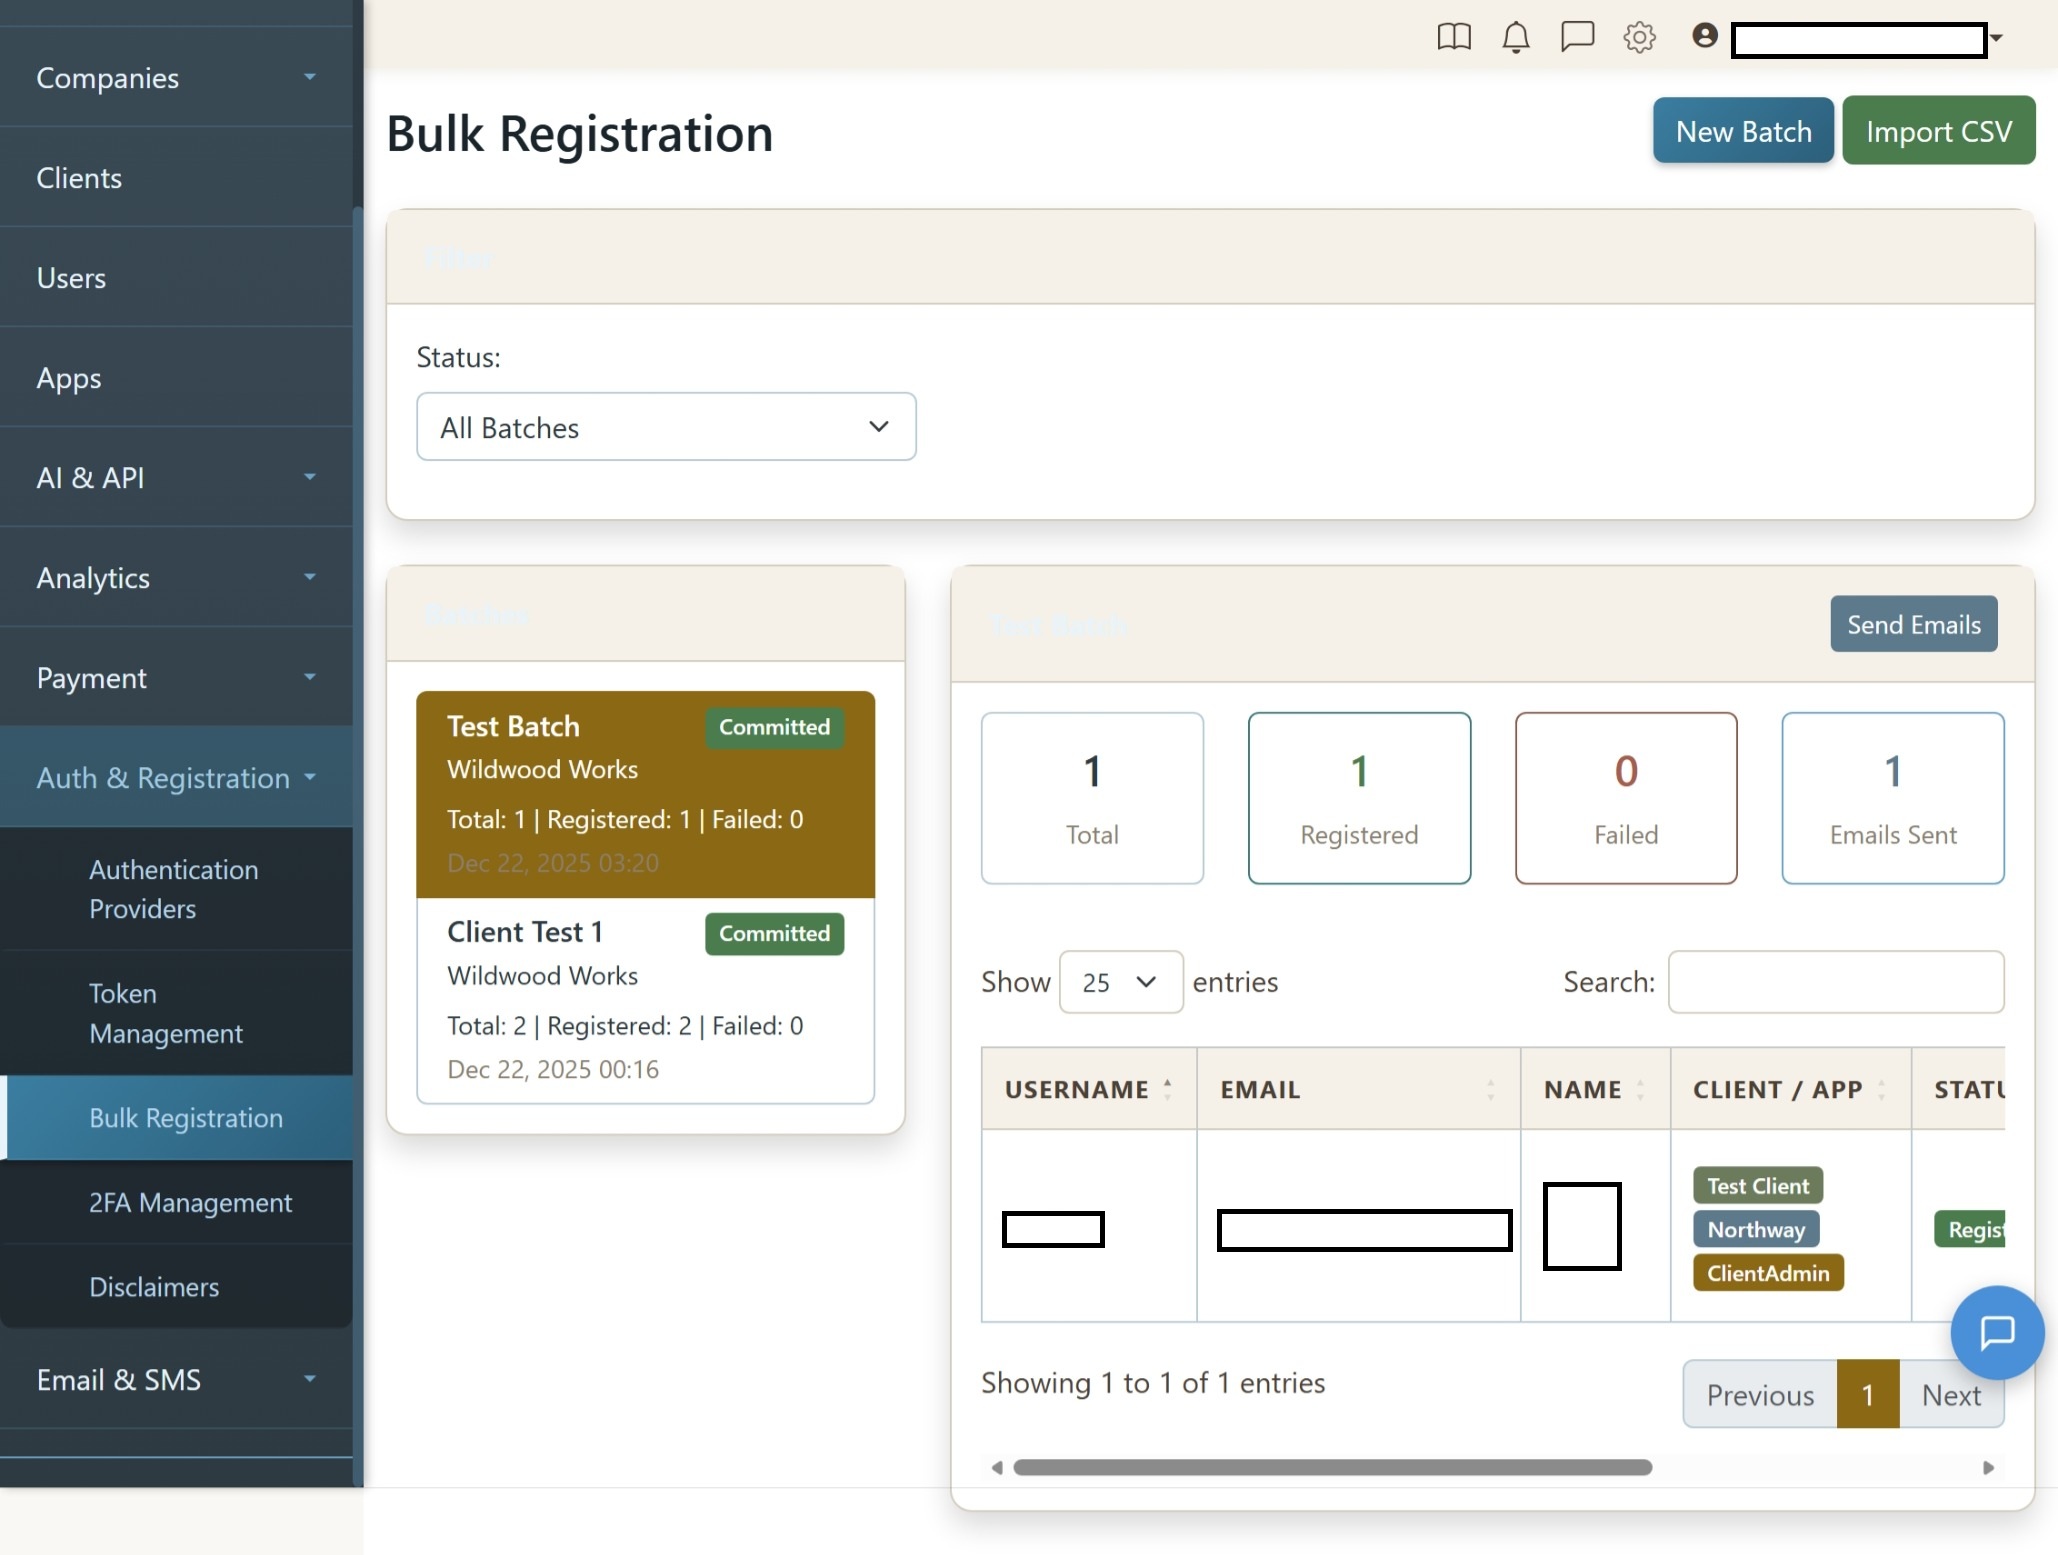Open the Show 25 entries dropdown
This screenshot has height=1555, width=2058.
coord(1120,982)
